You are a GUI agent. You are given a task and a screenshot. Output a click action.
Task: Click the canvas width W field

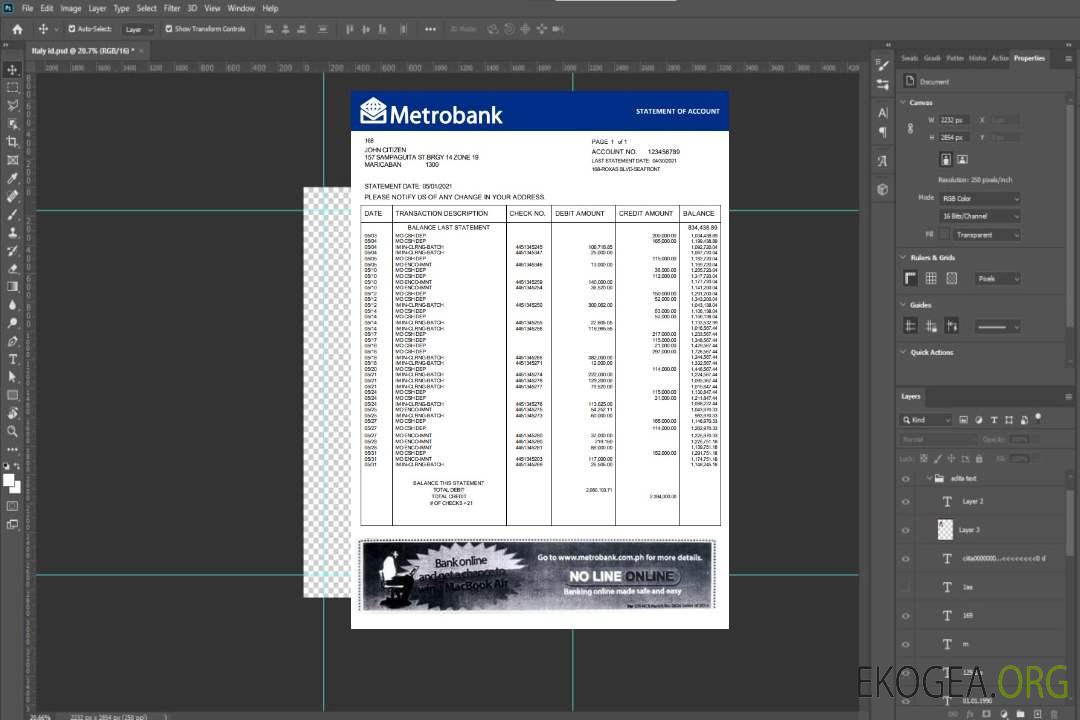coord(955,120)
